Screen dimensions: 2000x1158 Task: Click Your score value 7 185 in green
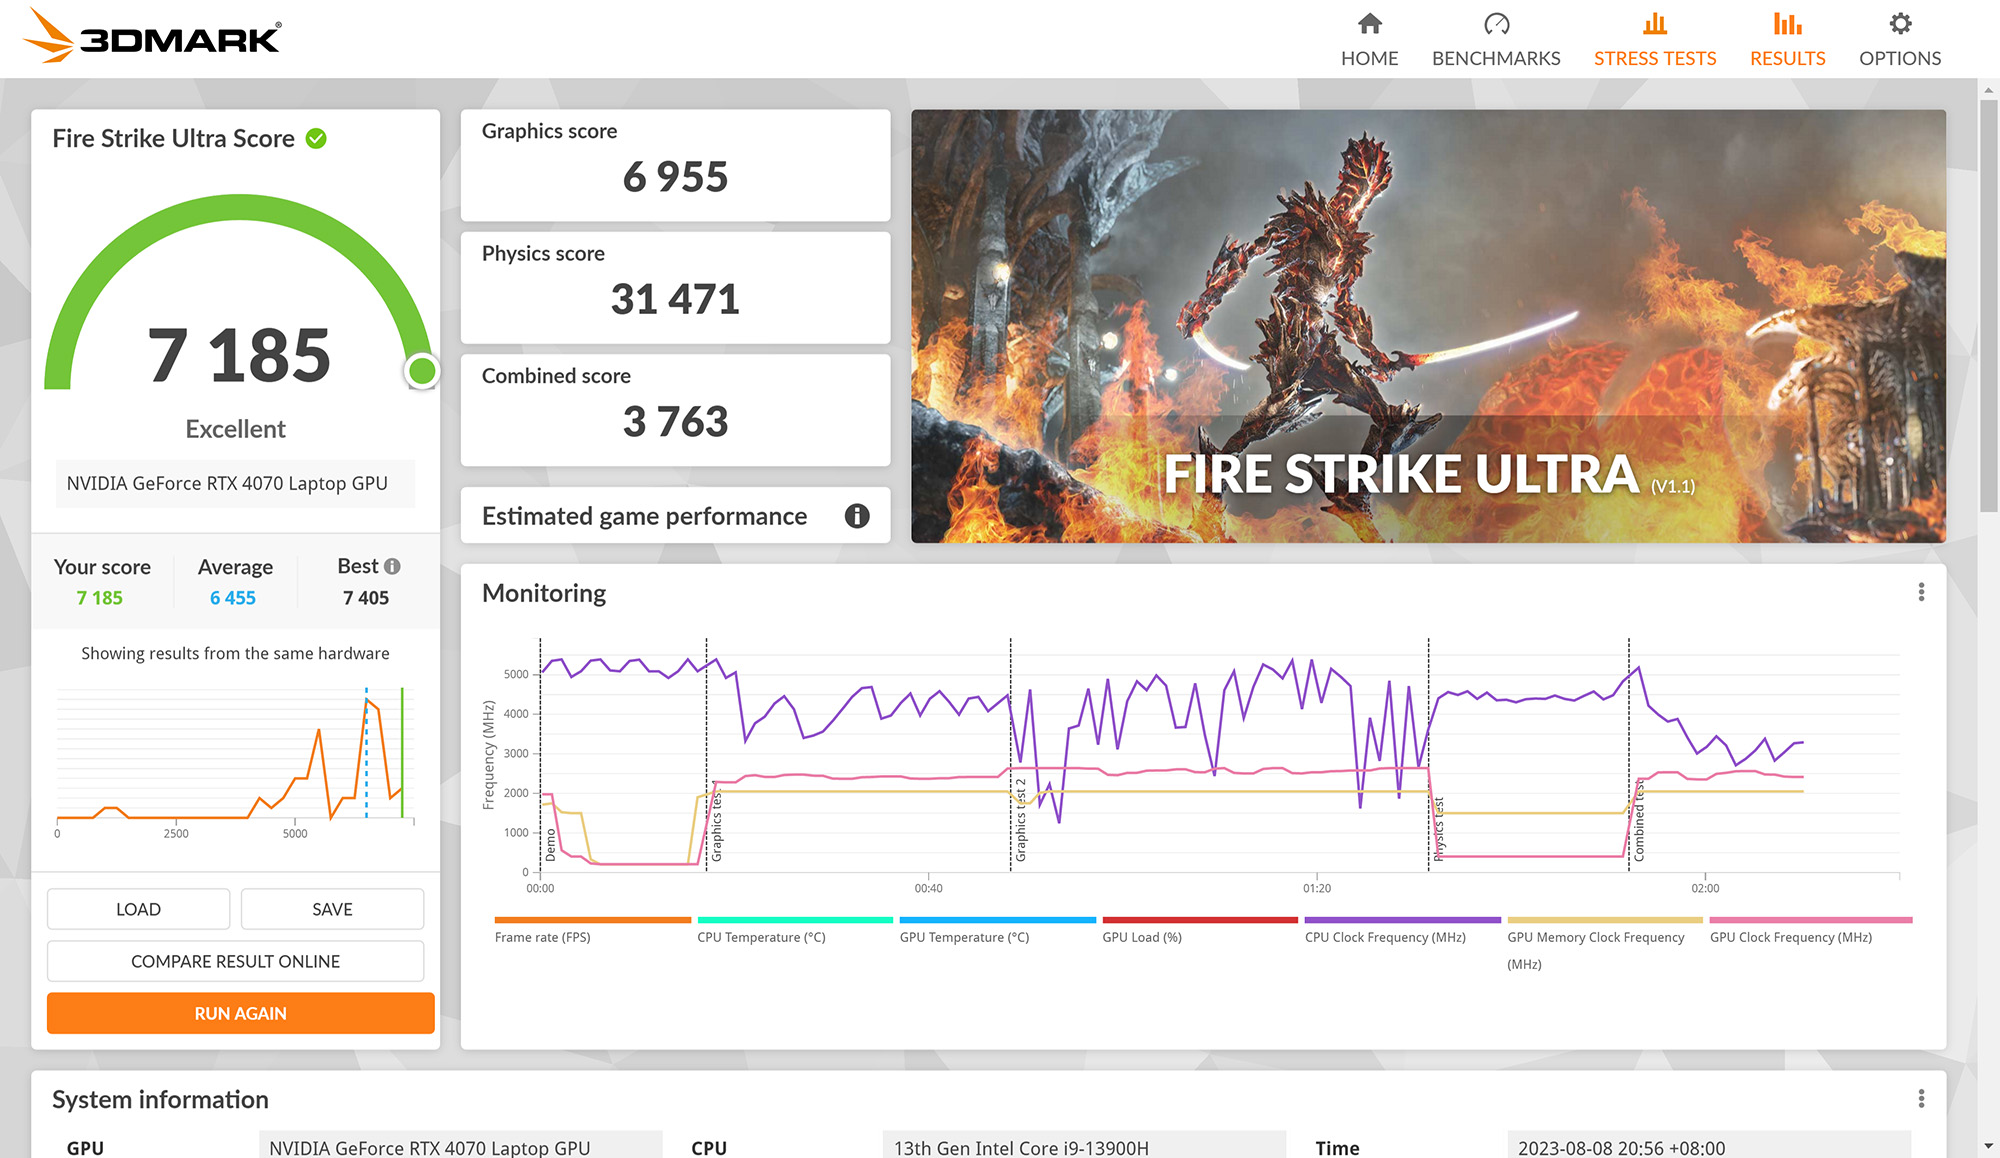point(100,598)
